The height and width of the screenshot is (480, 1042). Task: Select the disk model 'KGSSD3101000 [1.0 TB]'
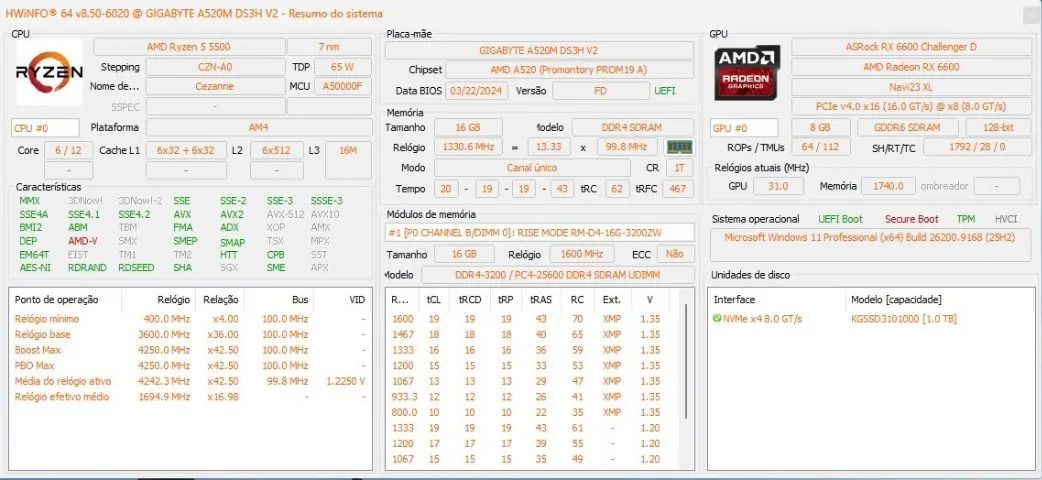(x=904, y=319)
